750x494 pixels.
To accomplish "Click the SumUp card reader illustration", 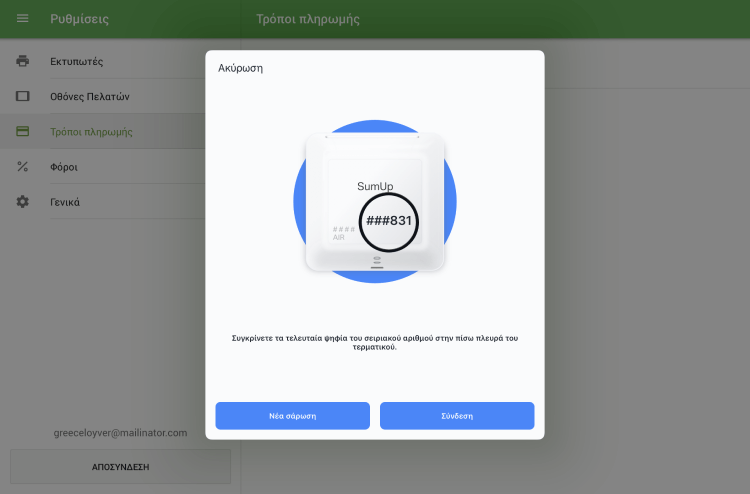I will click(x=375, y=201).
